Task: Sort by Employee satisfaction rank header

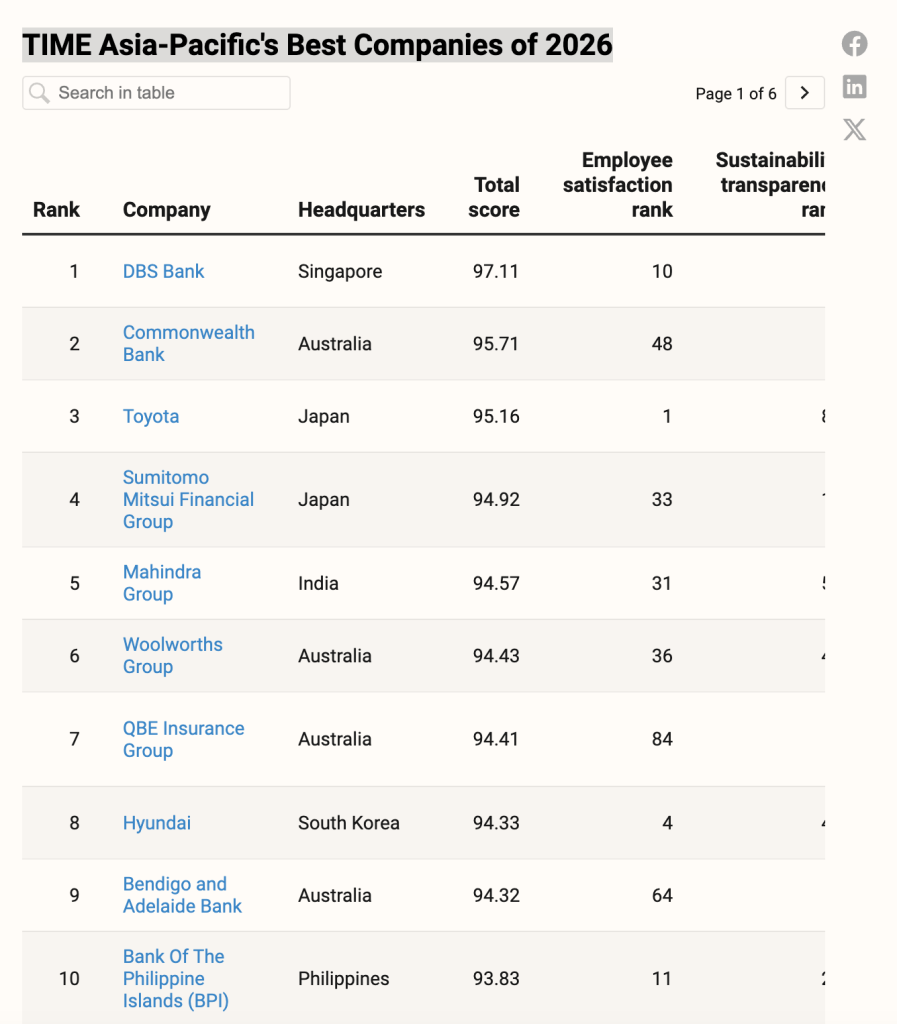Action: pos(618,185)
